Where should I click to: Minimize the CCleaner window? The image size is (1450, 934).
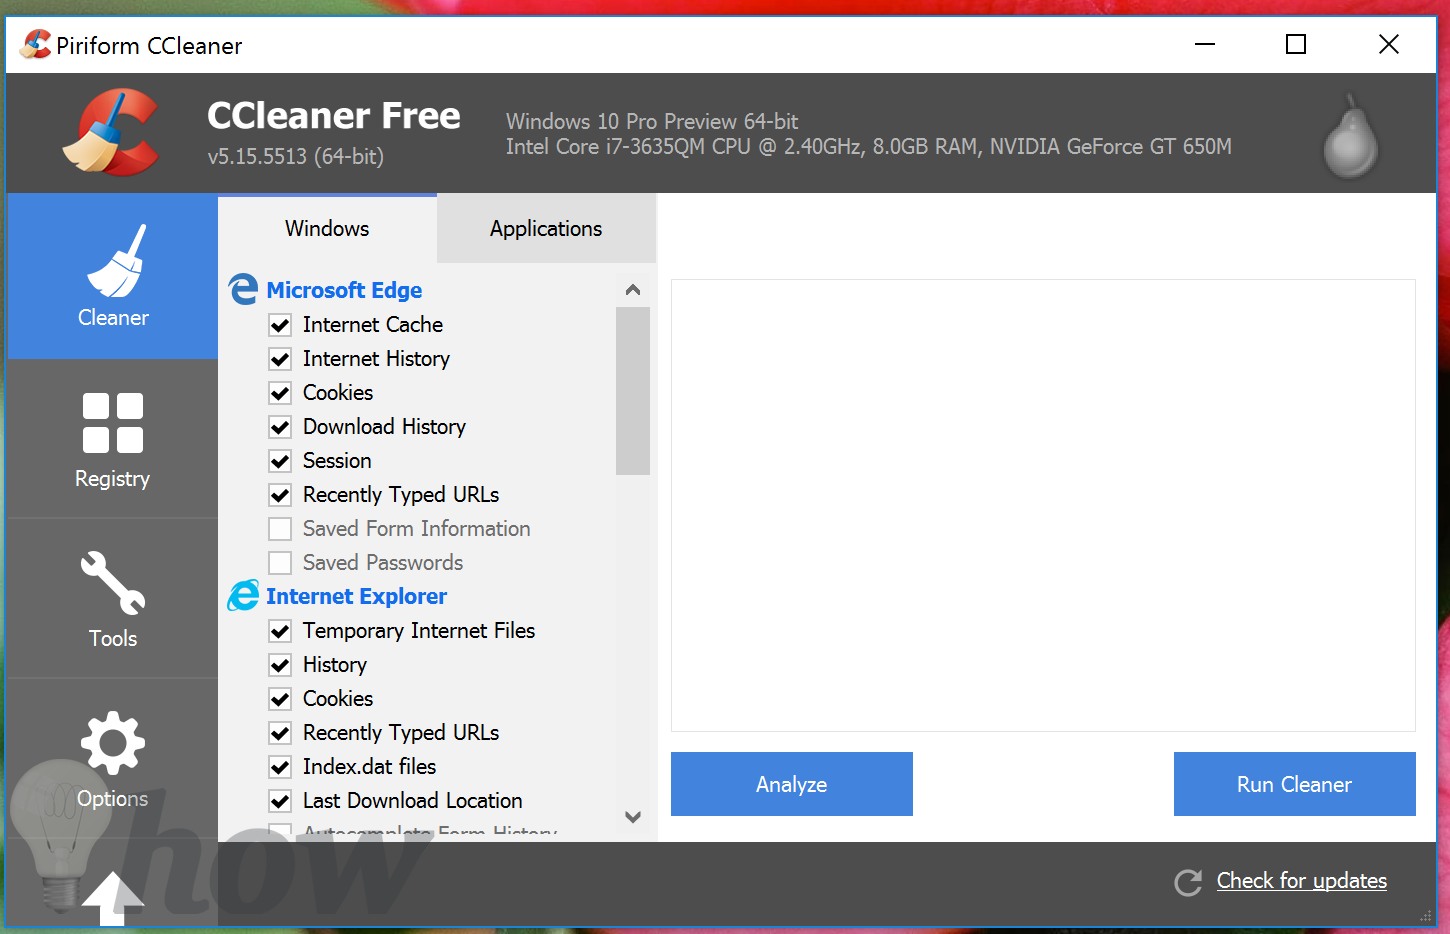pos(1205,44)
